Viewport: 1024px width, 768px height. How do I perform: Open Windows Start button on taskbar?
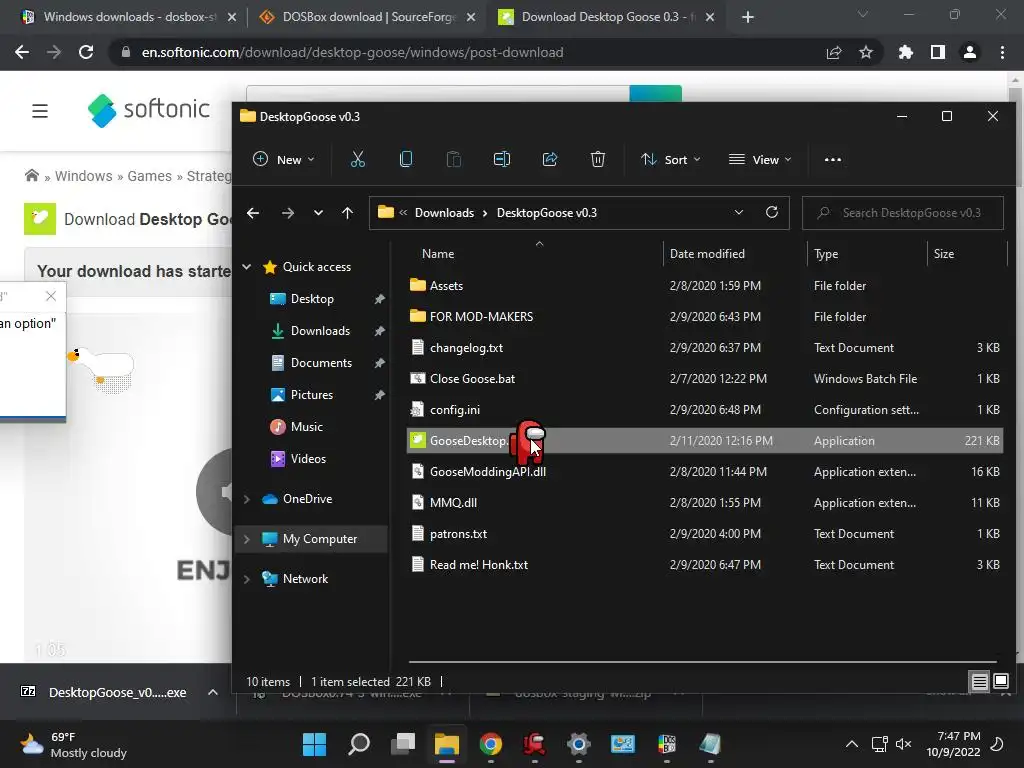314,744
